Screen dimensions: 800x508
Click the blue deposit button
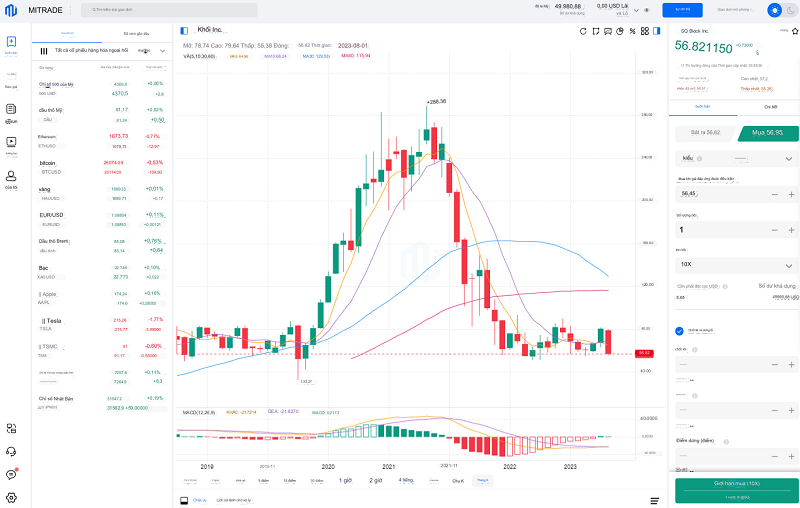point(683,10)
